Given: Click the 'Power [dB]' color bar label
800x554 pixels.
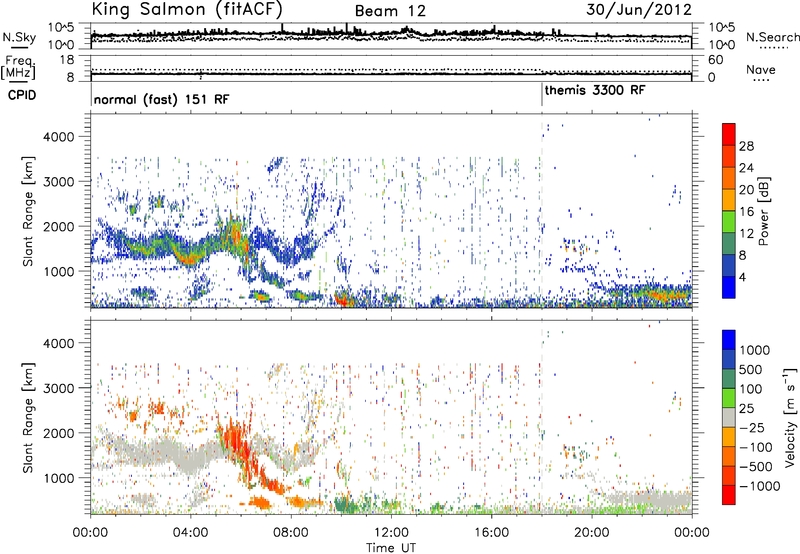Looking at the screenshot, I should click(x=763, y=211).
